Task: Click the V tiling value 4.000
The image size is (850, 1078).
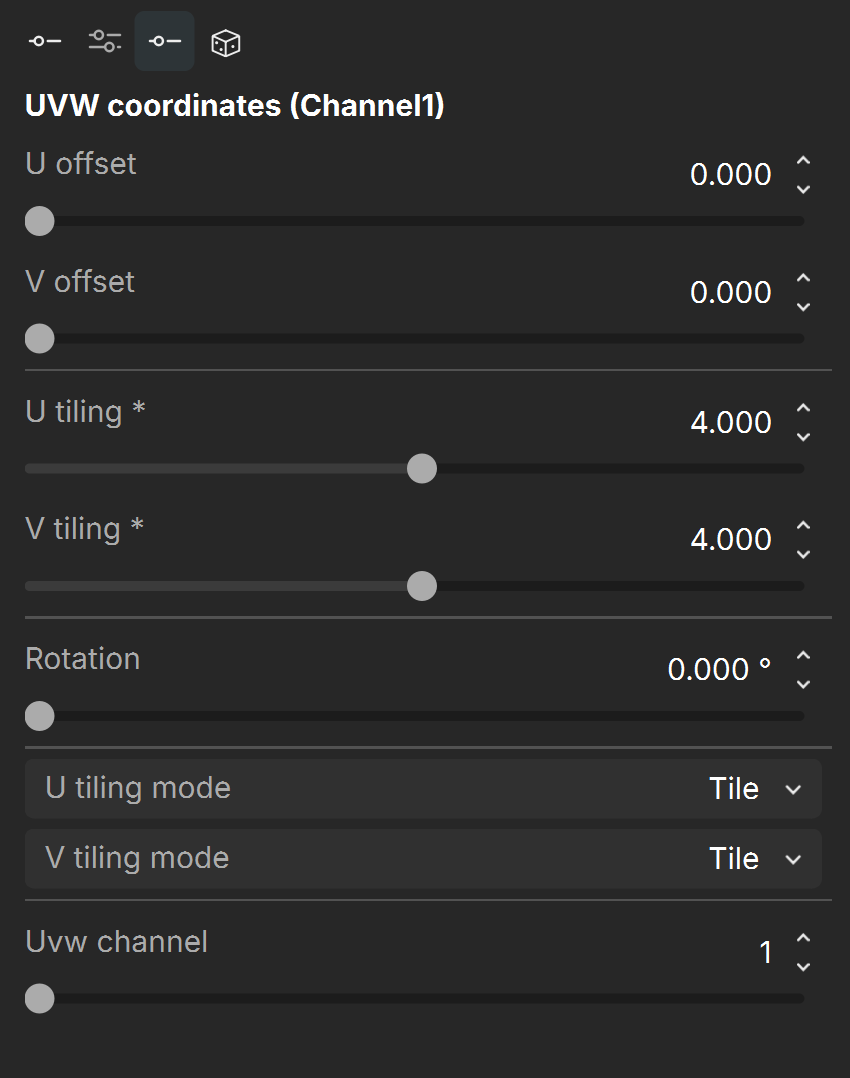Action: click(x=730, y=540)
